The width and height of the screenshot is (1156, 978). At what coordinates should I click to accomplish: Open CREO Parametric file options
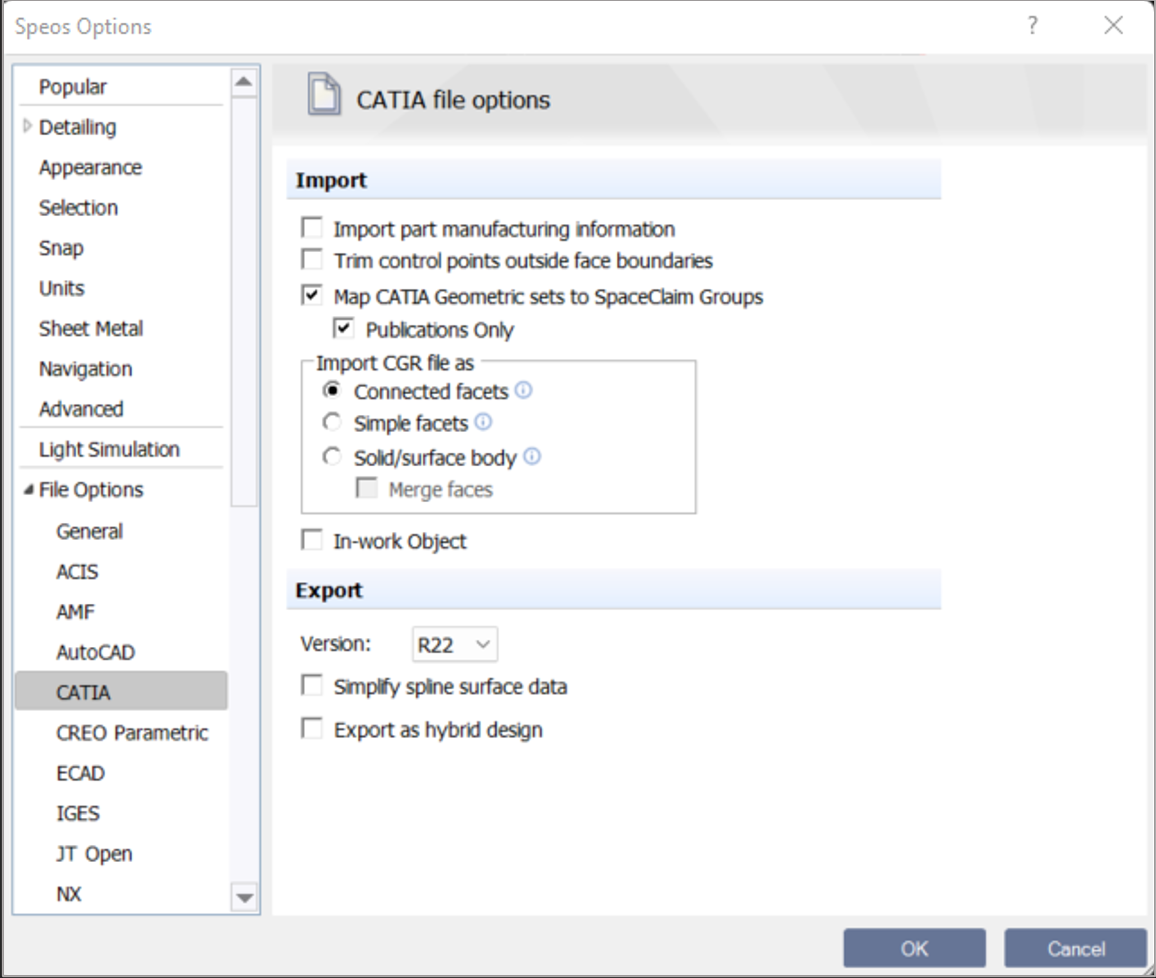coord(132,733)
